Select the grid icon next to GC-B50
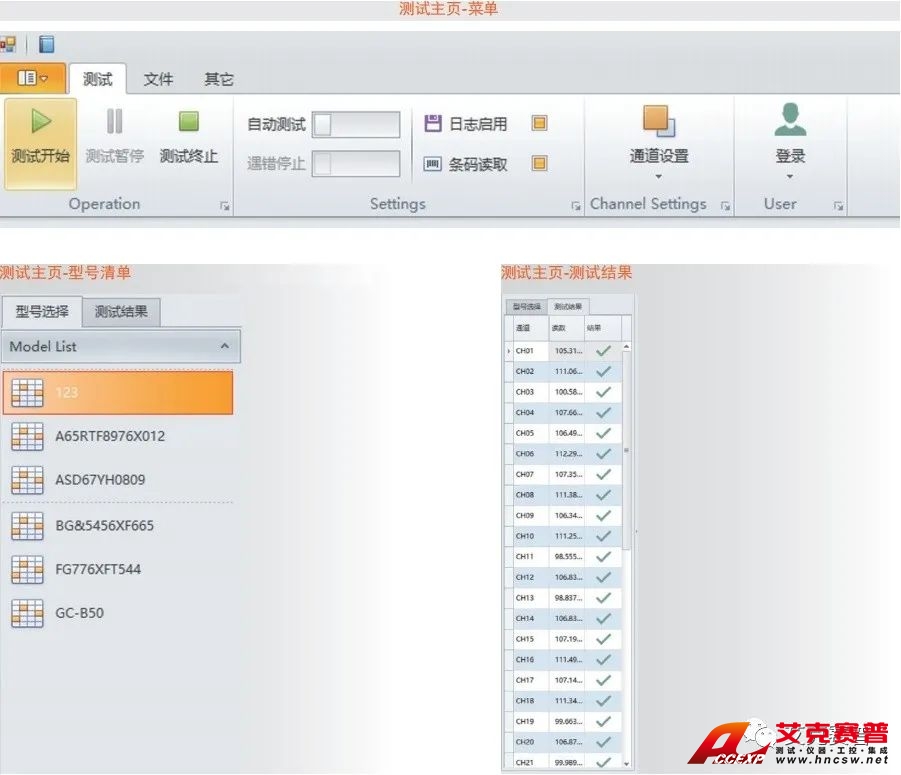The image size is (901, 775). tap(27, 613)
